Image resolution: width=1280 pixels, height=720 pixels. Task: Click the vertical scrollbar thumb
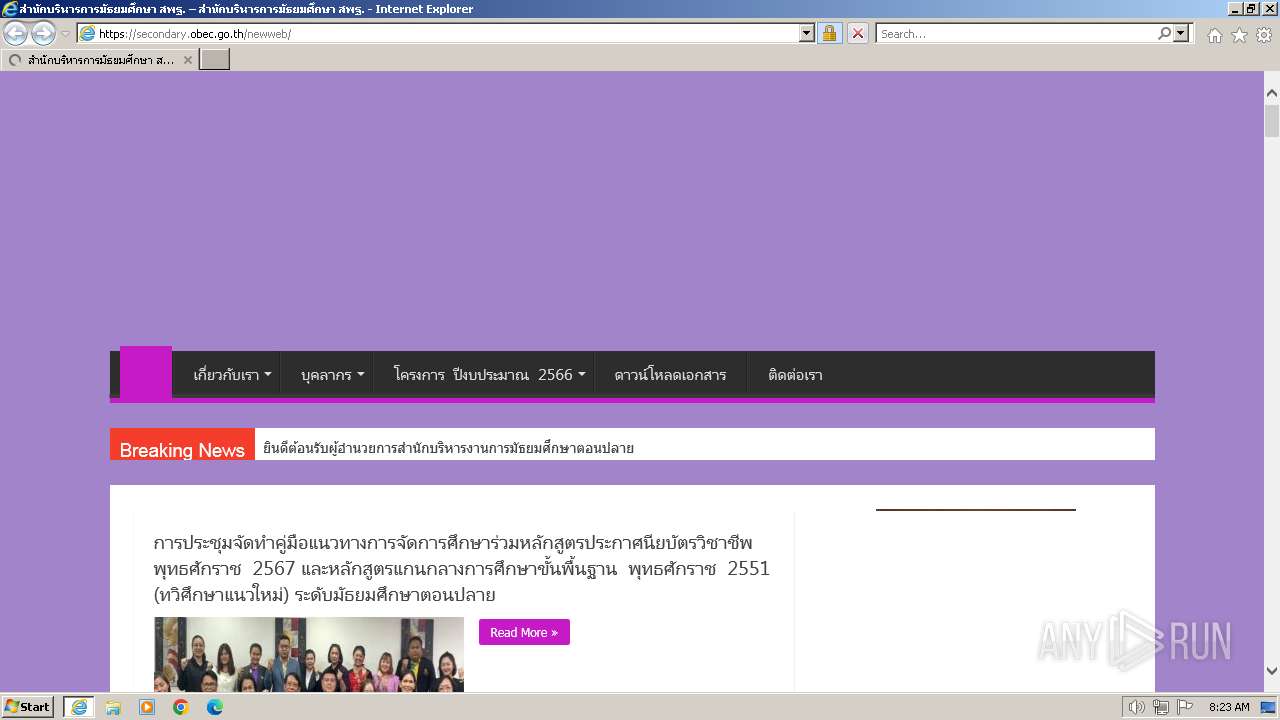(1272, 121)
